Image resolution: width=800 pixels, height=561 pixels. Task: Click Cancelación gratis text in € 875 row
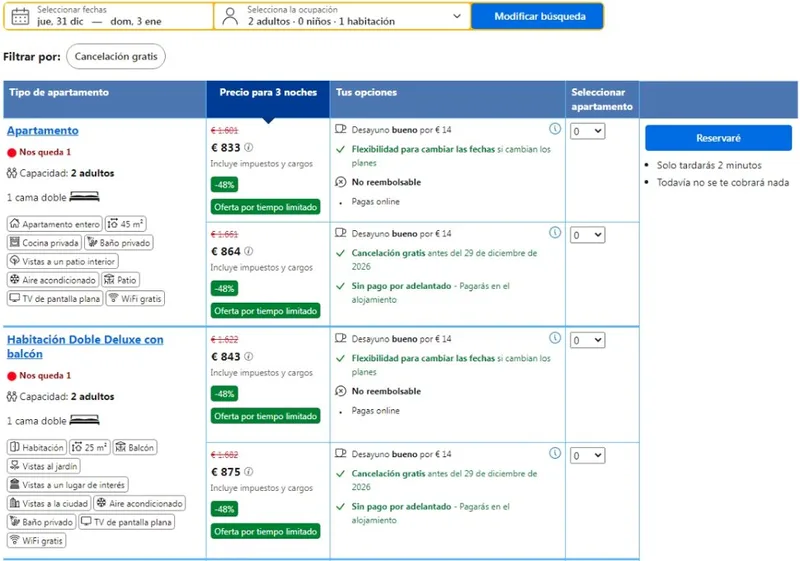coord(388,473)
